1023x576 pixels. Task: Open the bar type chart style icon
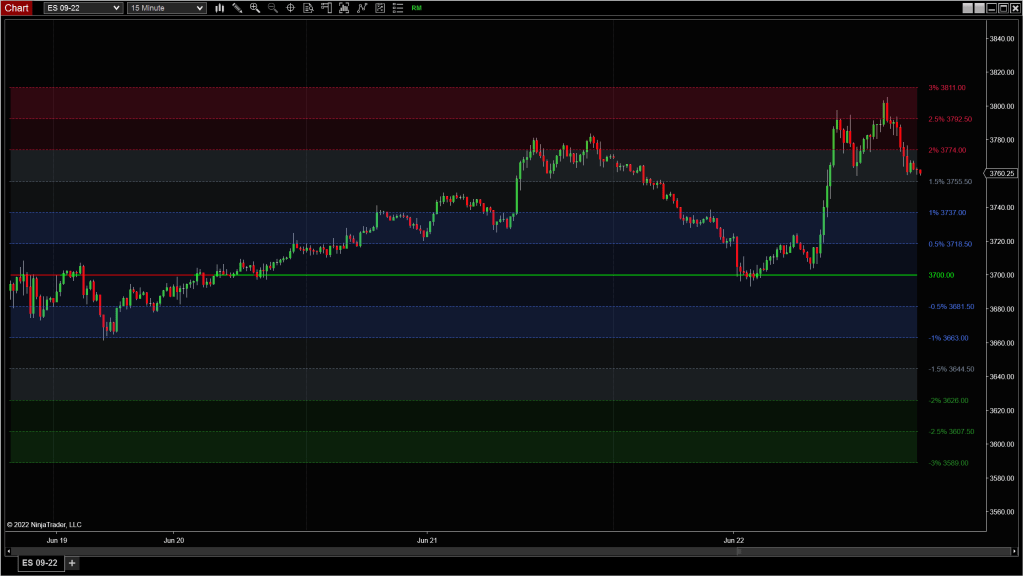(x=220, y=8)
